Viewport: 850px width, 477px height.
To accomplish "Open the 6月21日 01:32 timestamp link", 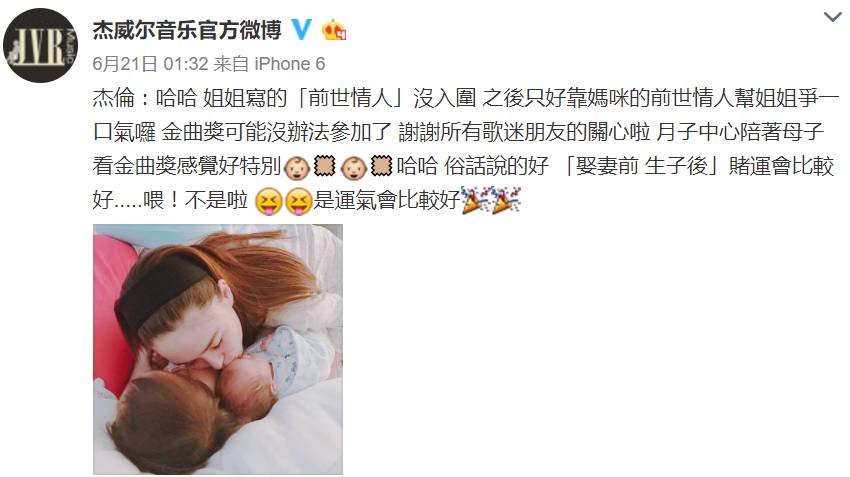I will coord(150,64).
